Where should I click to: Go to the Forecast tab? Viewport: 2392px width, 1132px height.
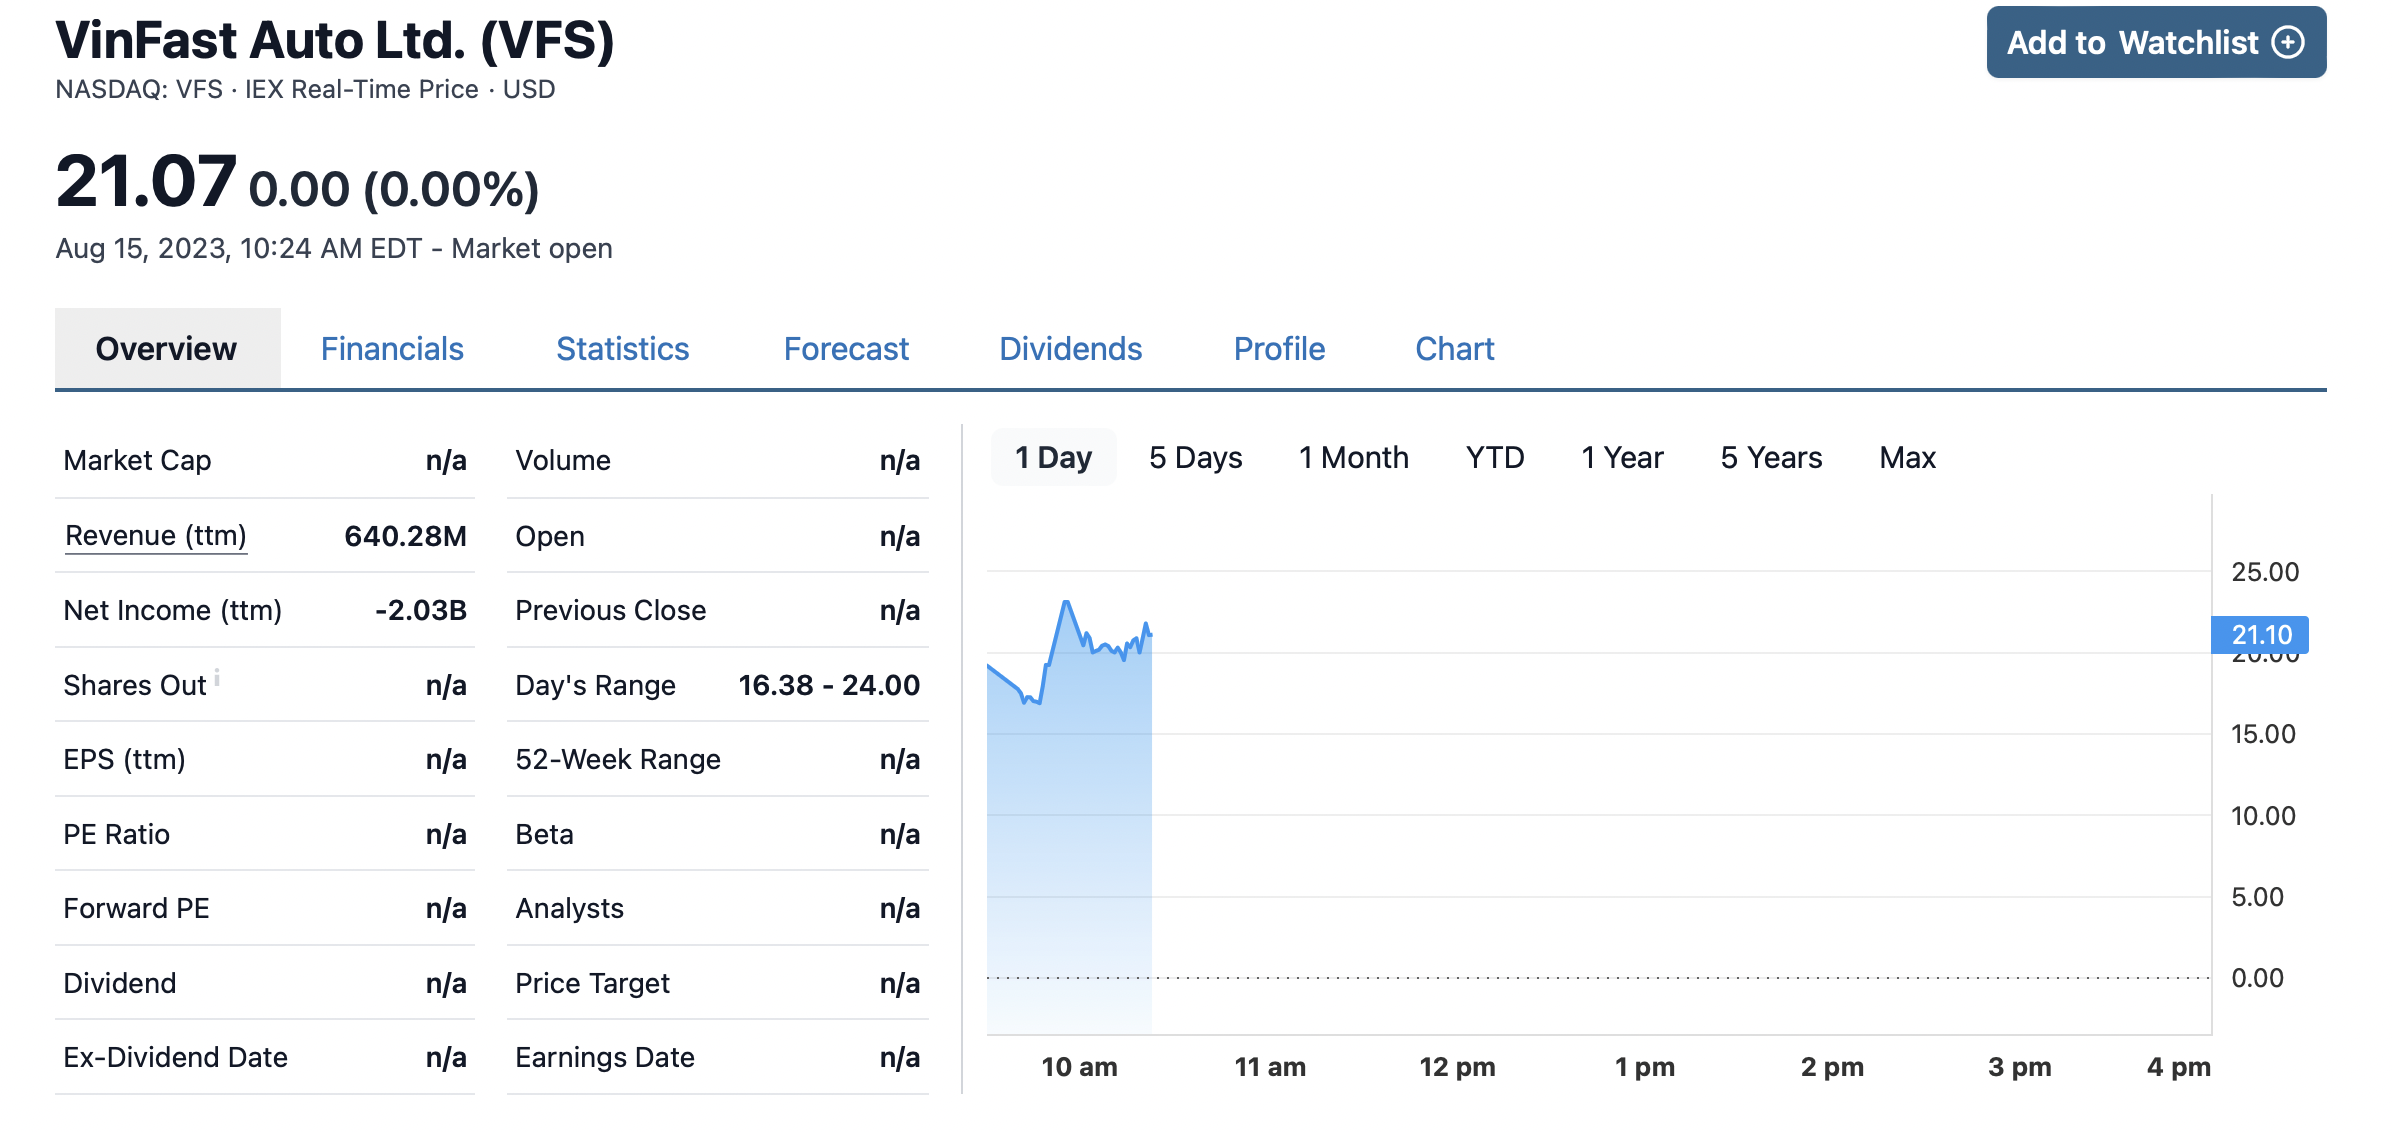(846, 349)
